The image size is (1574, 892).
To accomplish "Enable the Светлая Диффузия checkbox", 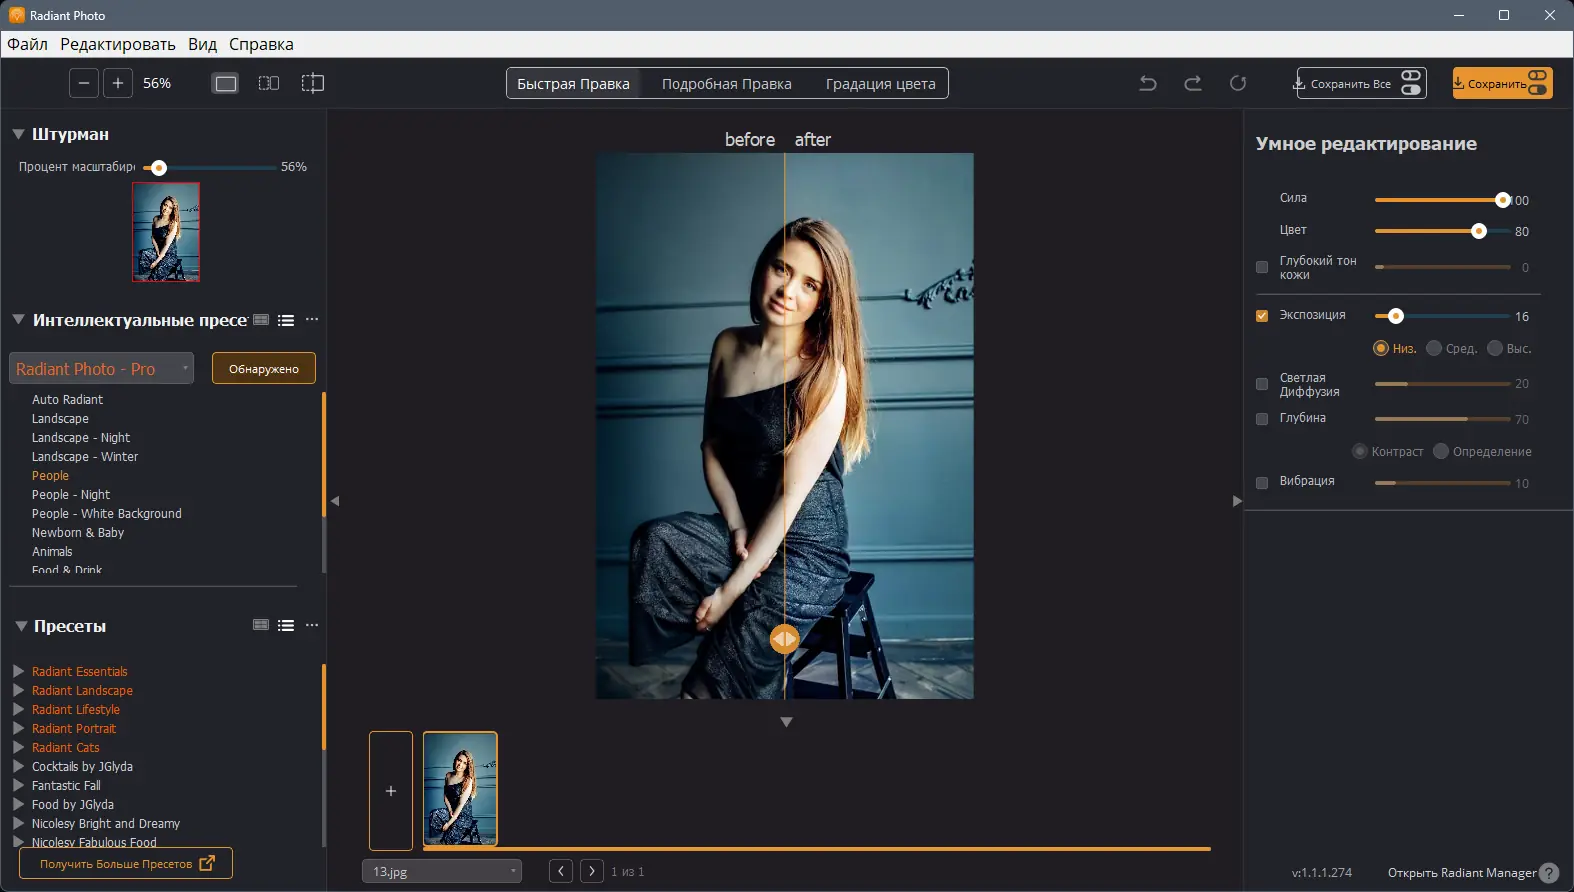I will point(1262,384).
